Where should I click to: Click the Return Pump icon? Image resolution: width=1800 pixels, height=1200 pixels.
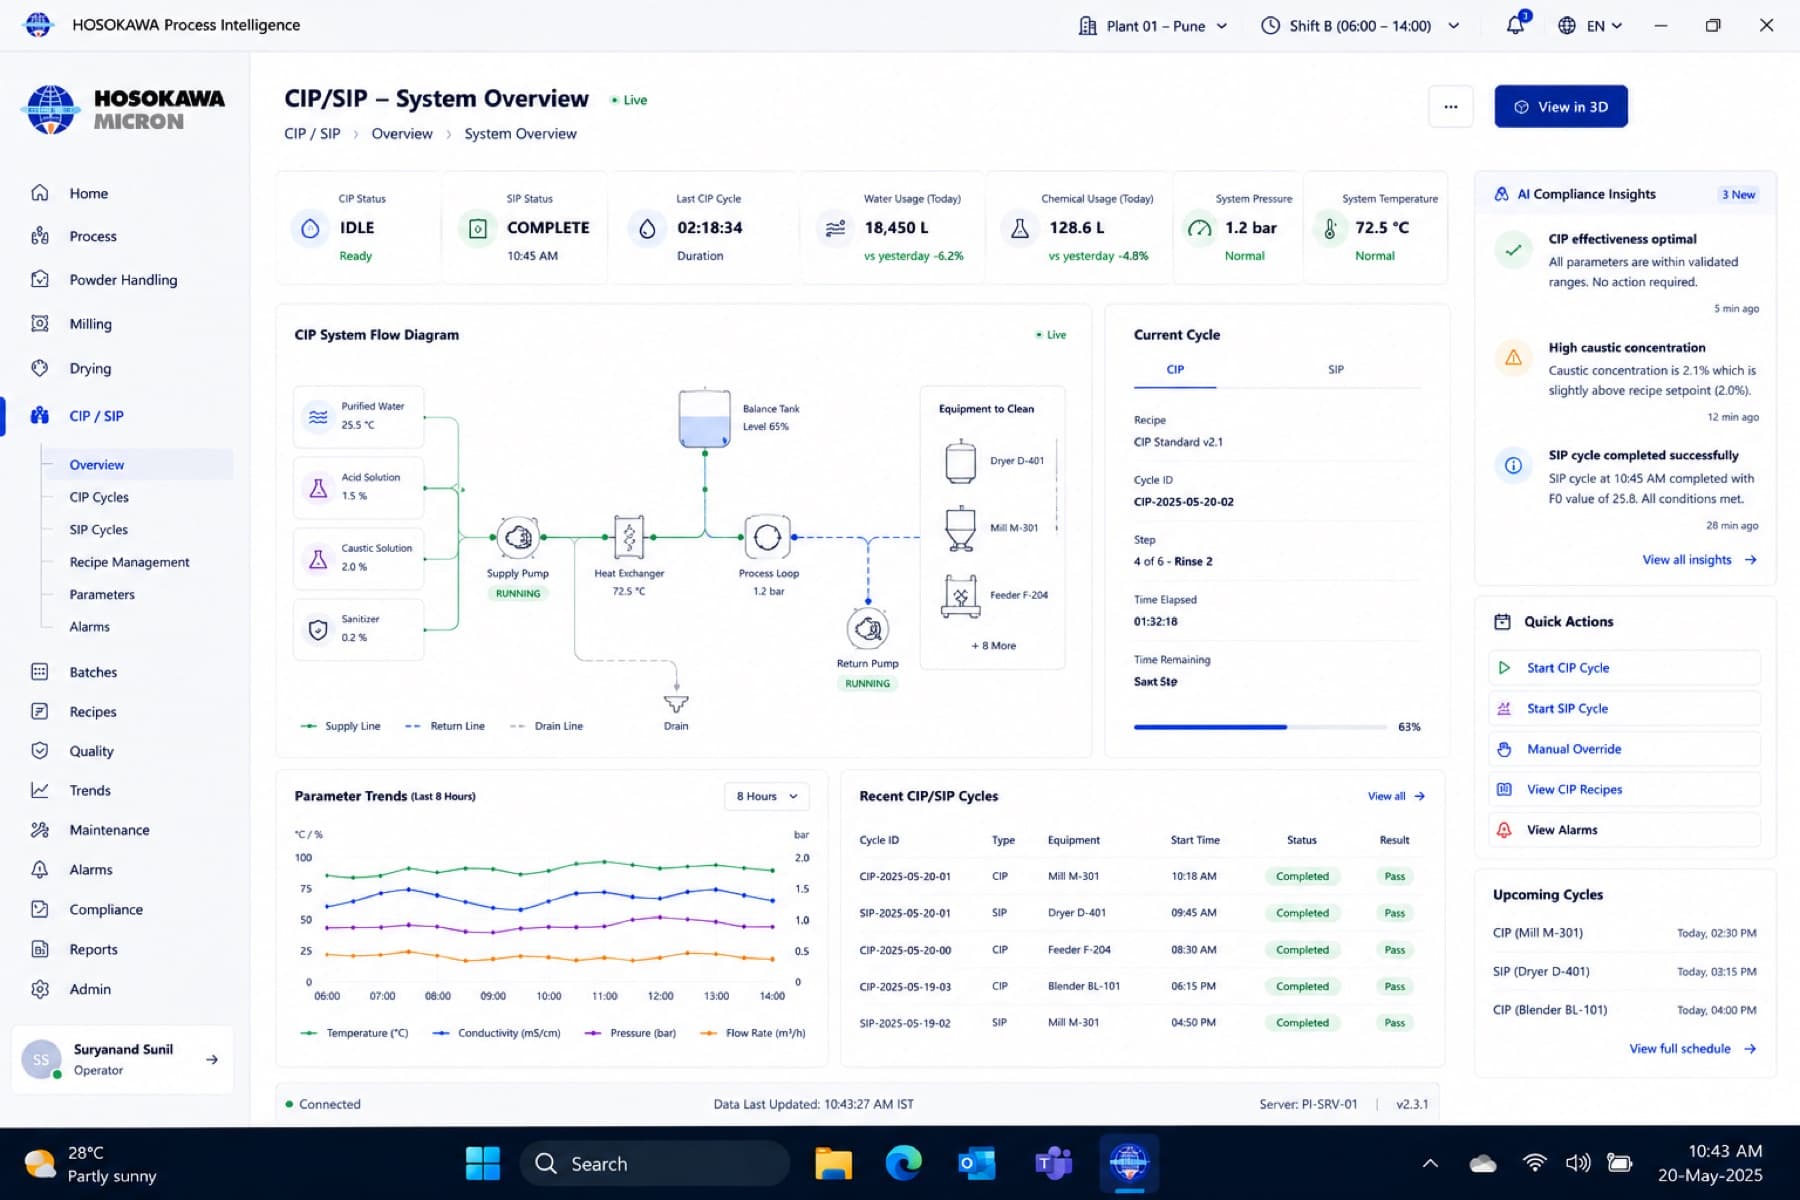pos(868,629)
